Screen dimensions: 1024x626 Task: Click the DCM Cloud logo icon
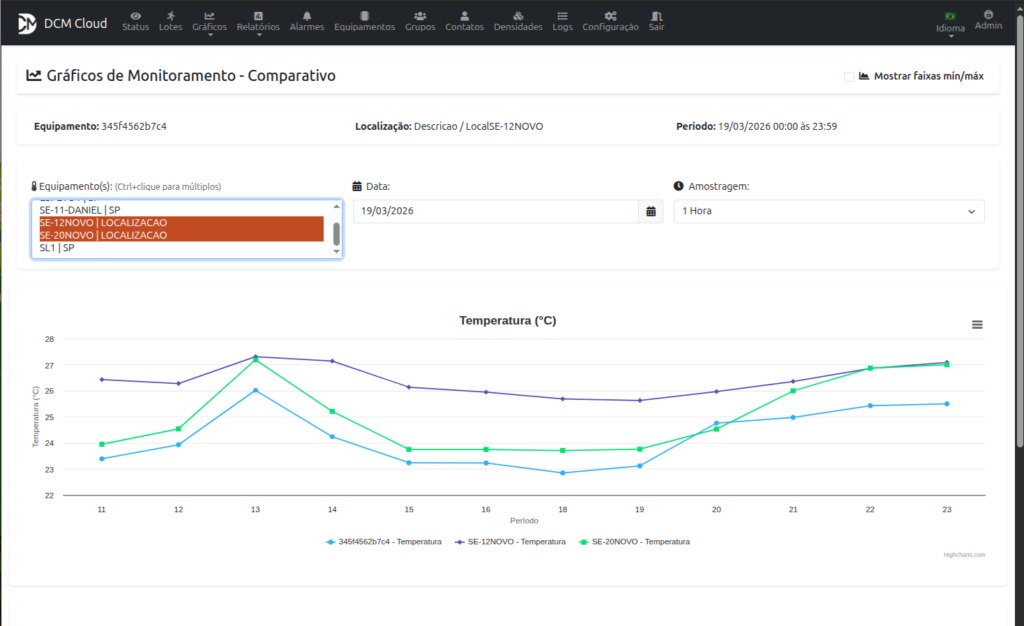click(27, 22)
